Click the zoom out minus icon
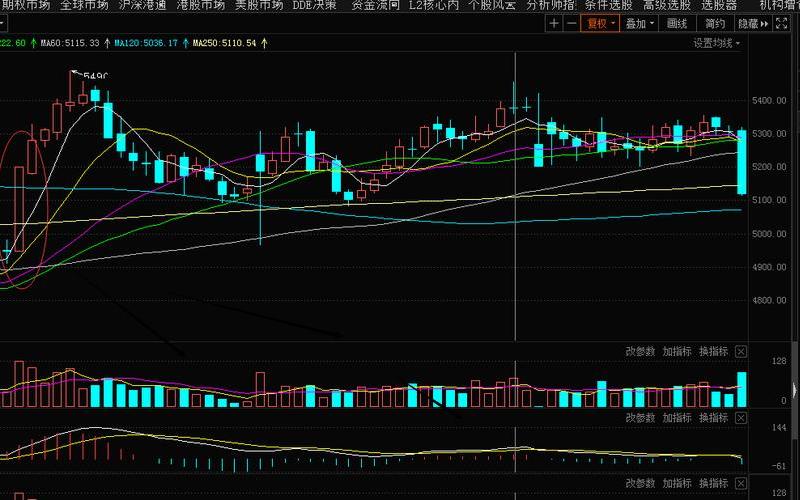 [570, 23]
